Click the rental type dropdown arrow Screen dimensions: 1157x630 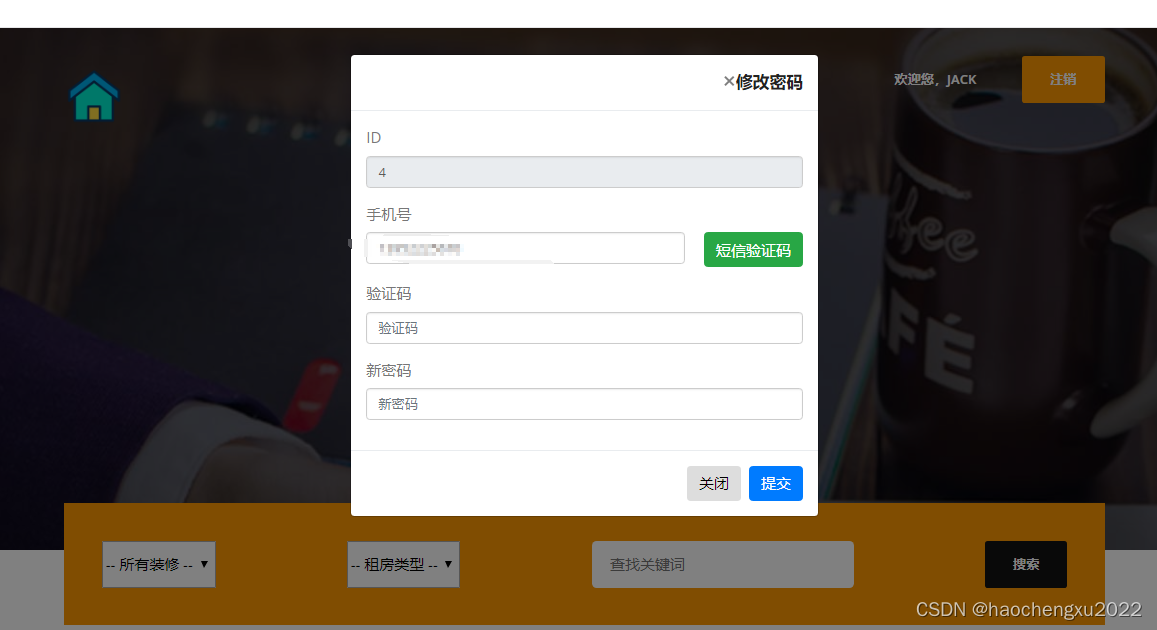click(x=450, y=564)
